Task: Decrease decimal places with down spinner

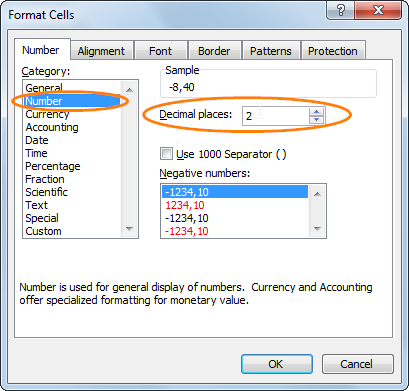Action: [317, 120]
